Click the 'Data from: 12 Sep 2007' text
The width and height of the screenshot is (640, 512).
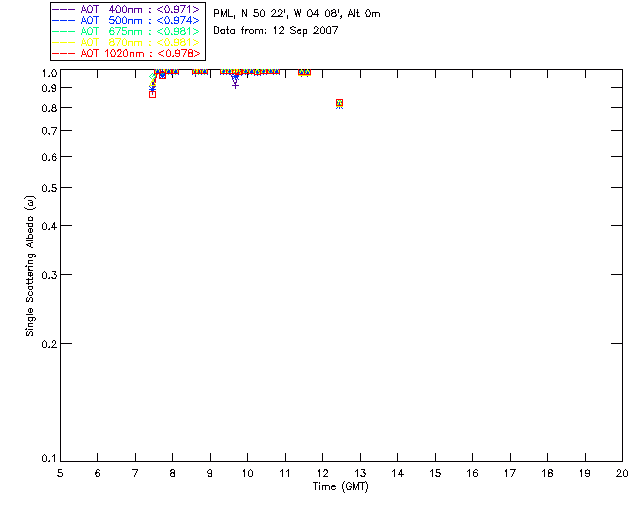(x=276, y=31)
